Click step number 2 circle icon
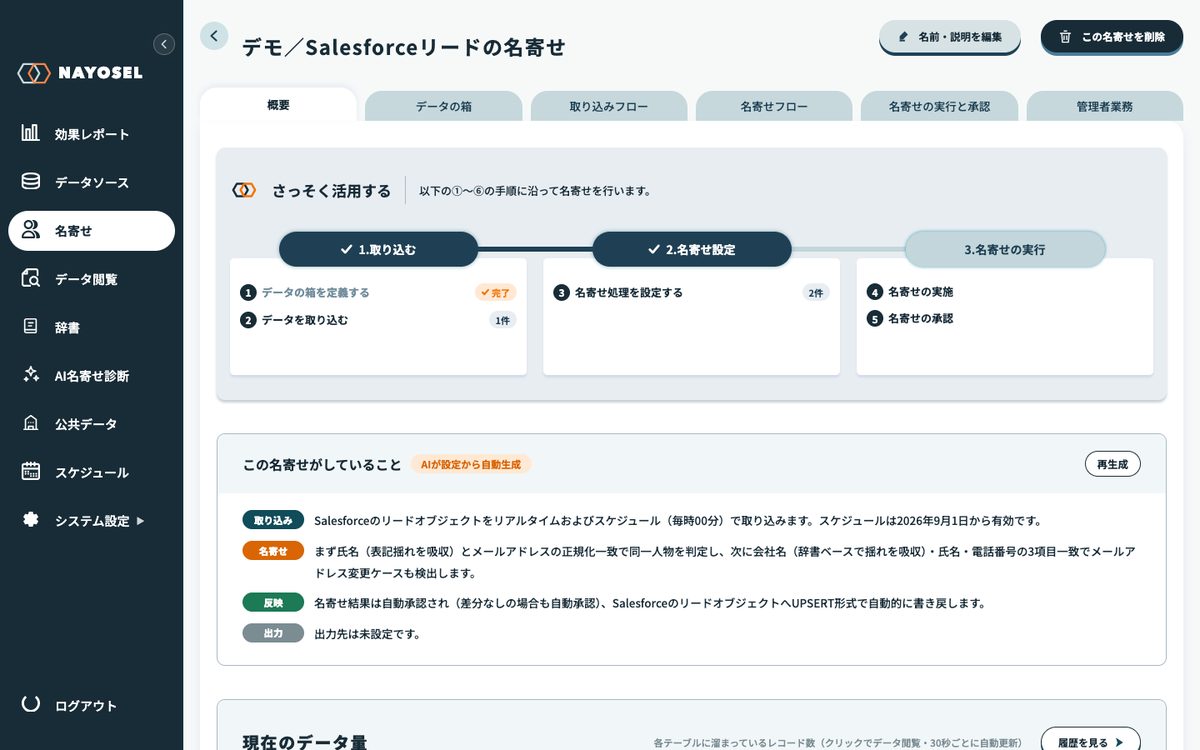 point(248,321)
